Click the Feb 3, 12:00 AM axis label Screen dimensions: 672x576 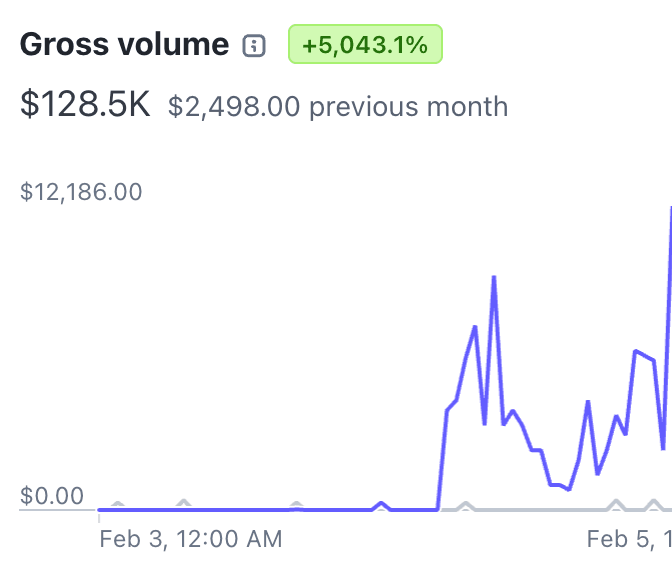[191, 540]
